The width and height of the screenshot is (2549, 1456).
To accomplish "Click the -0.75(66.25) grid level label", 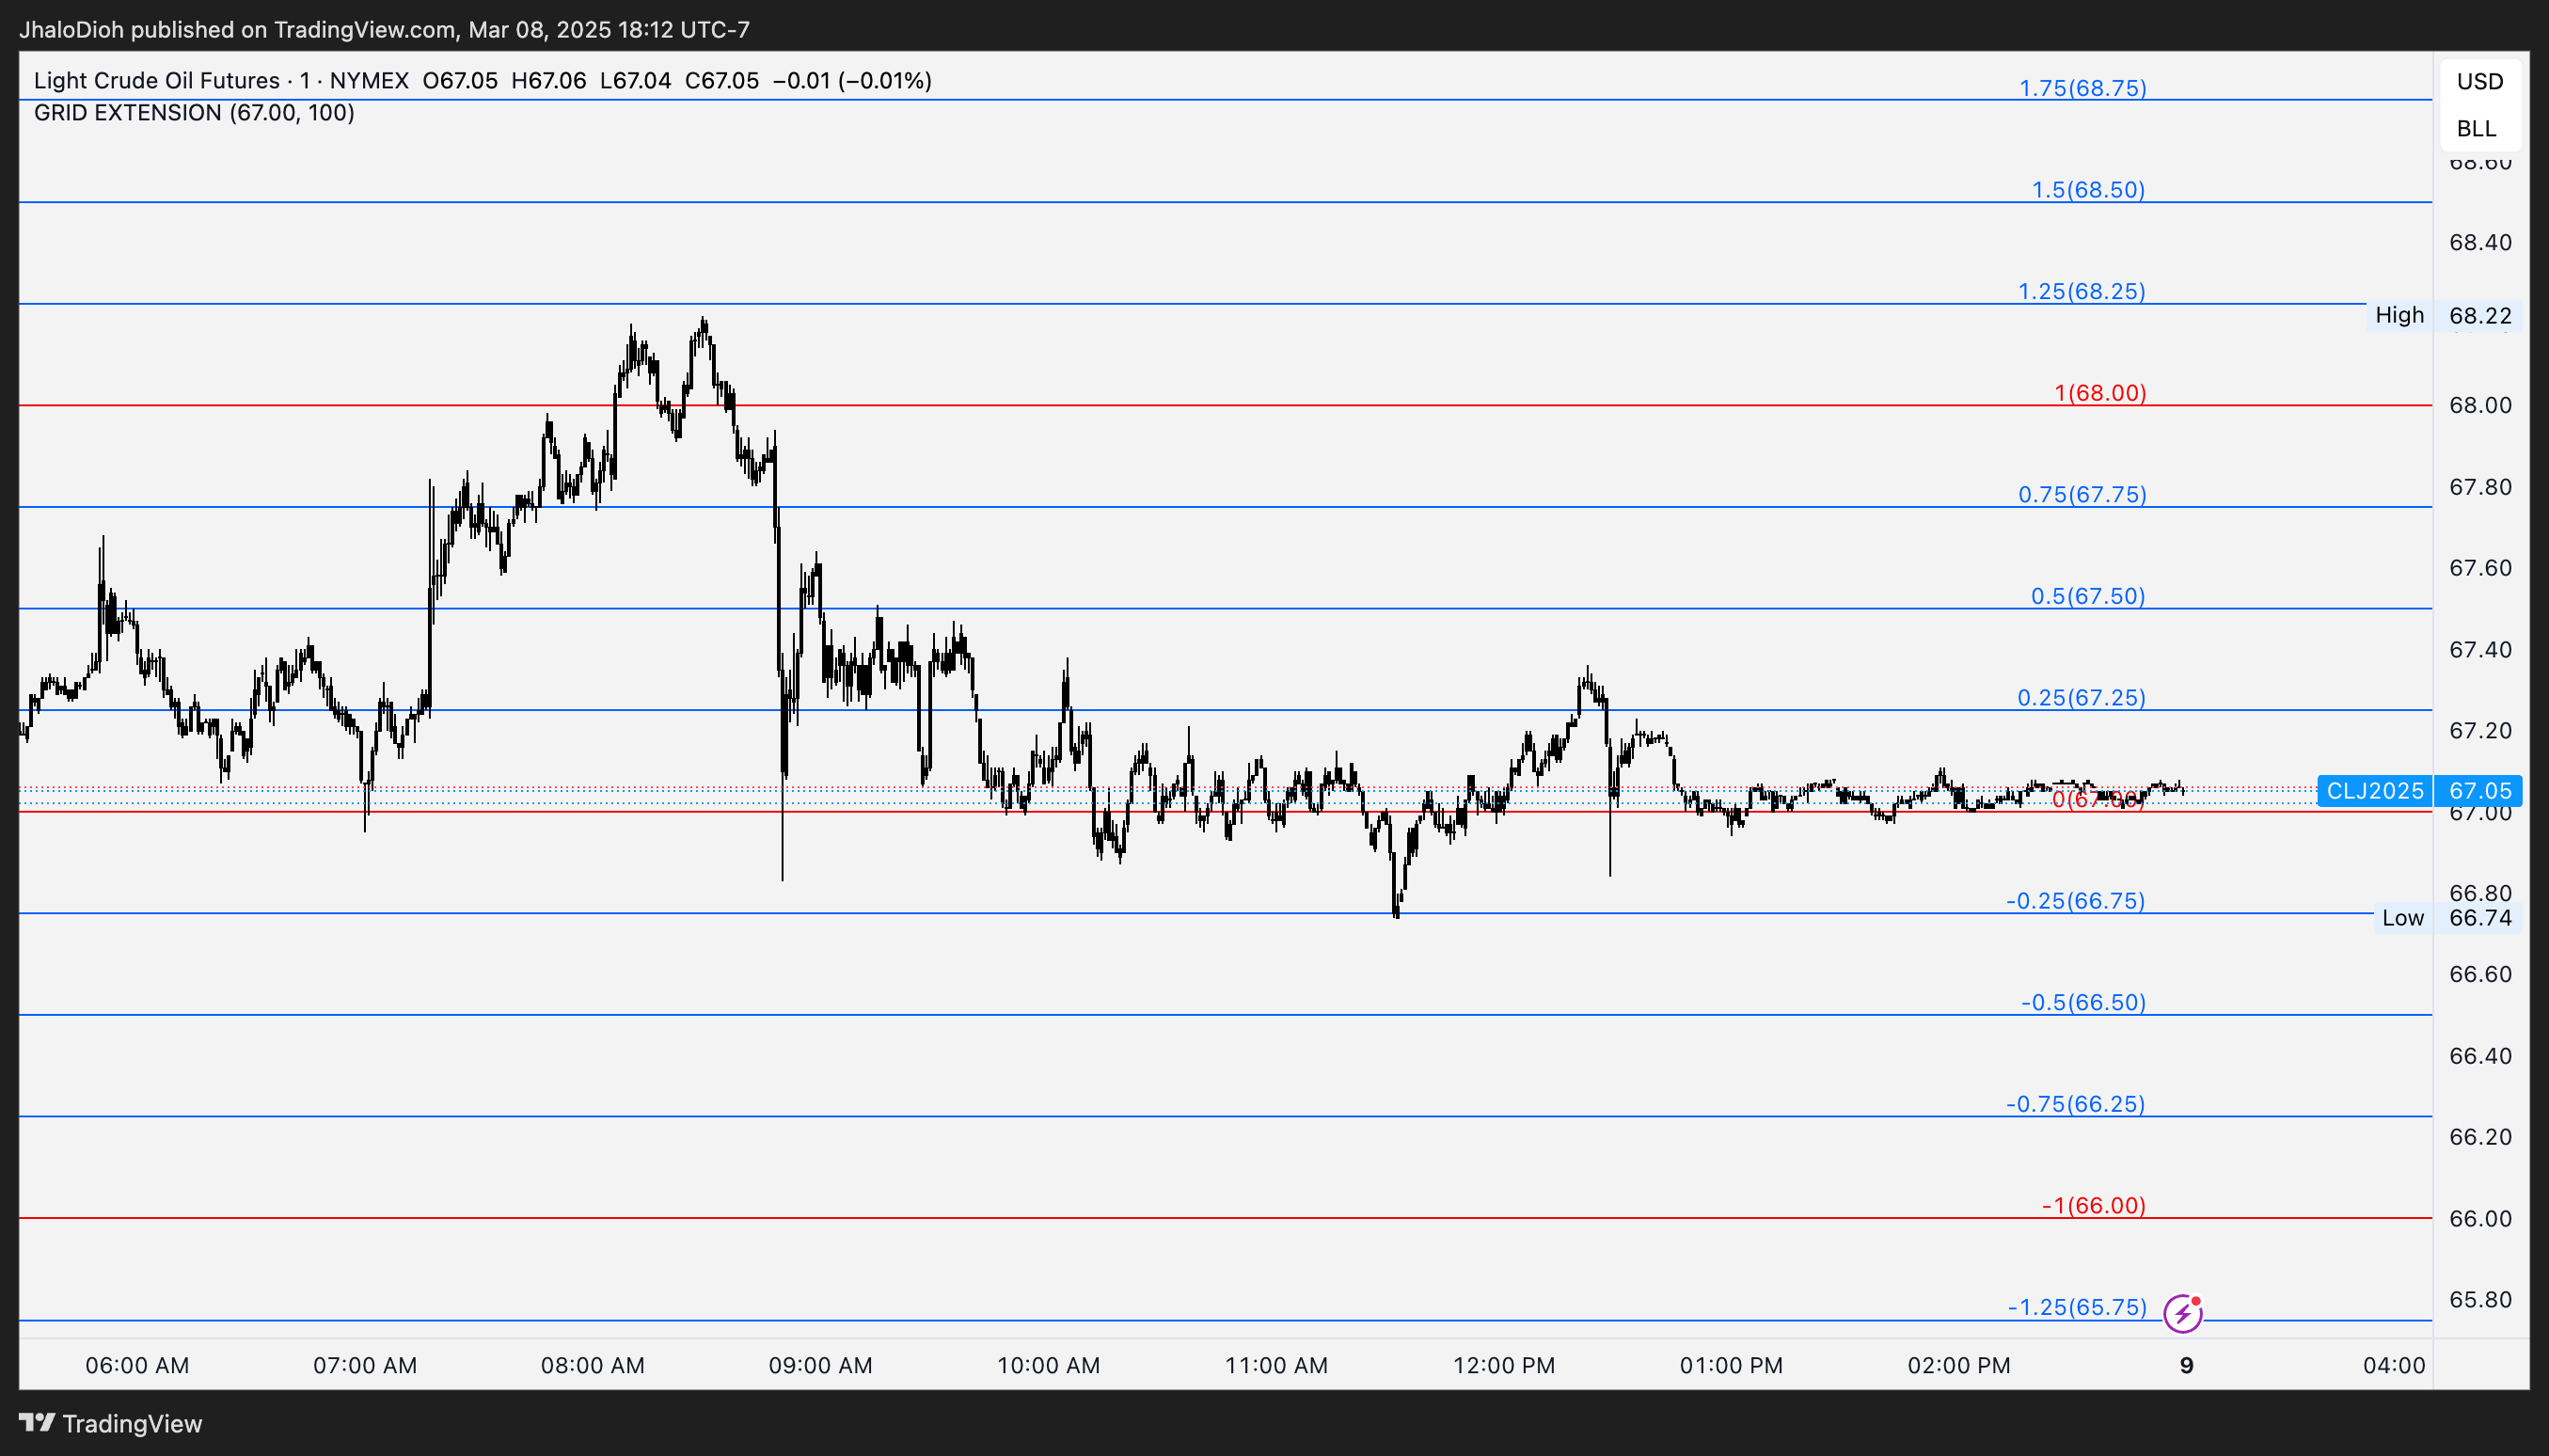I will [2075, 1104].
